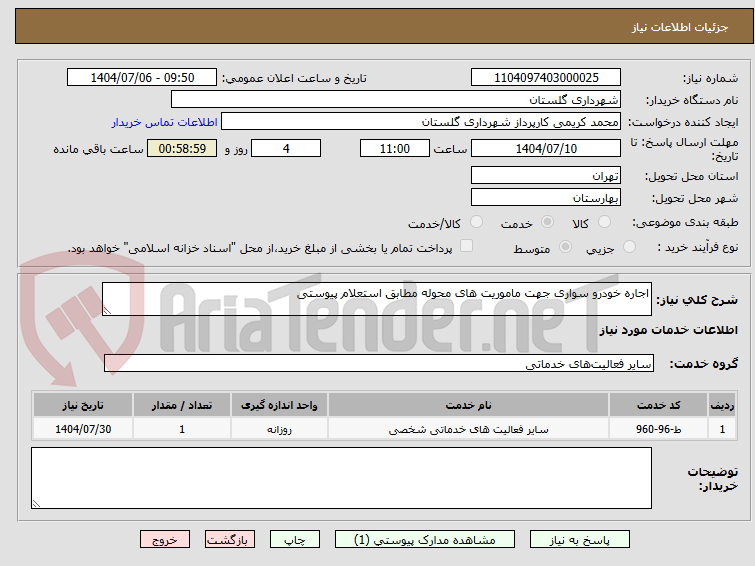755x566 pixels.
Task: Click the کد خدمت column header
Action: tap(658, 405)
